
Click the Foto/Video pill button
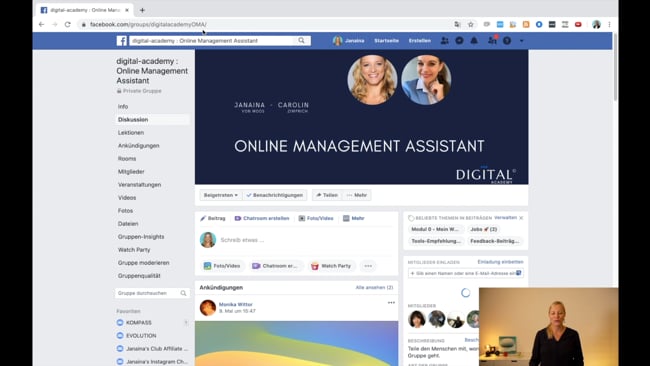(x=222, y=266)
